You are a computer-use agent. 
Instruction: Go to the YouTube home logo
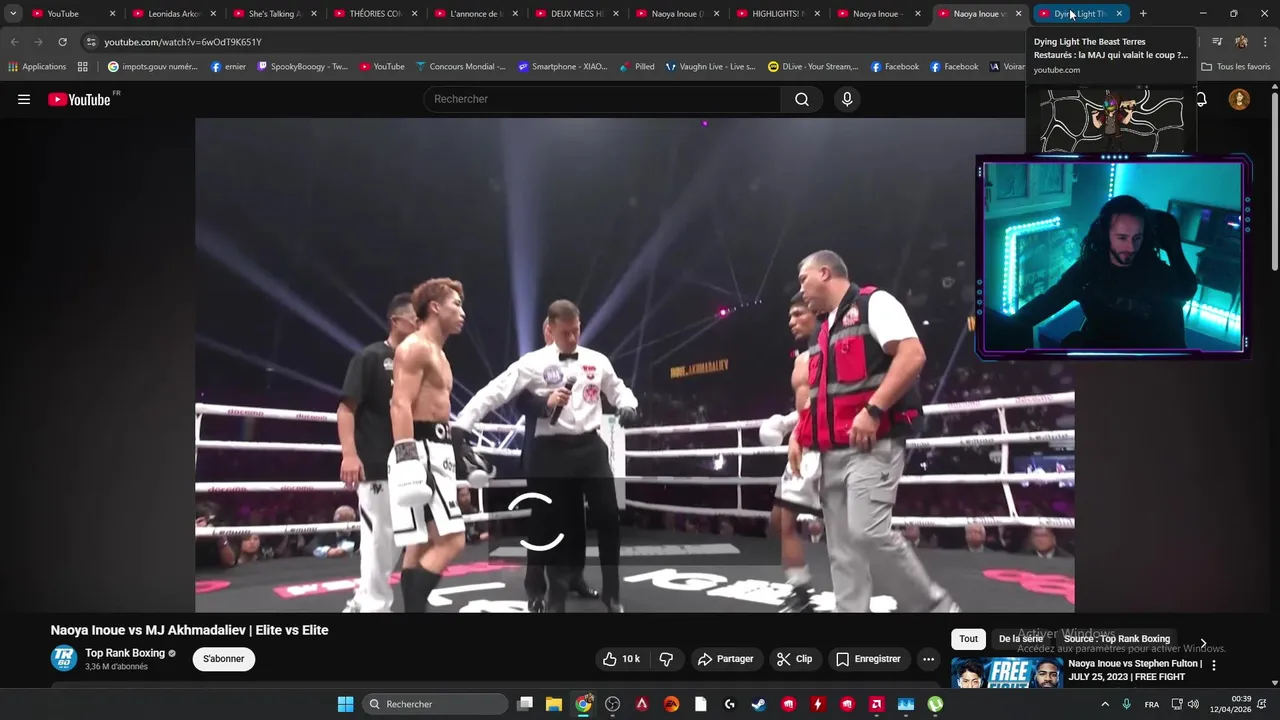[79, 99]
